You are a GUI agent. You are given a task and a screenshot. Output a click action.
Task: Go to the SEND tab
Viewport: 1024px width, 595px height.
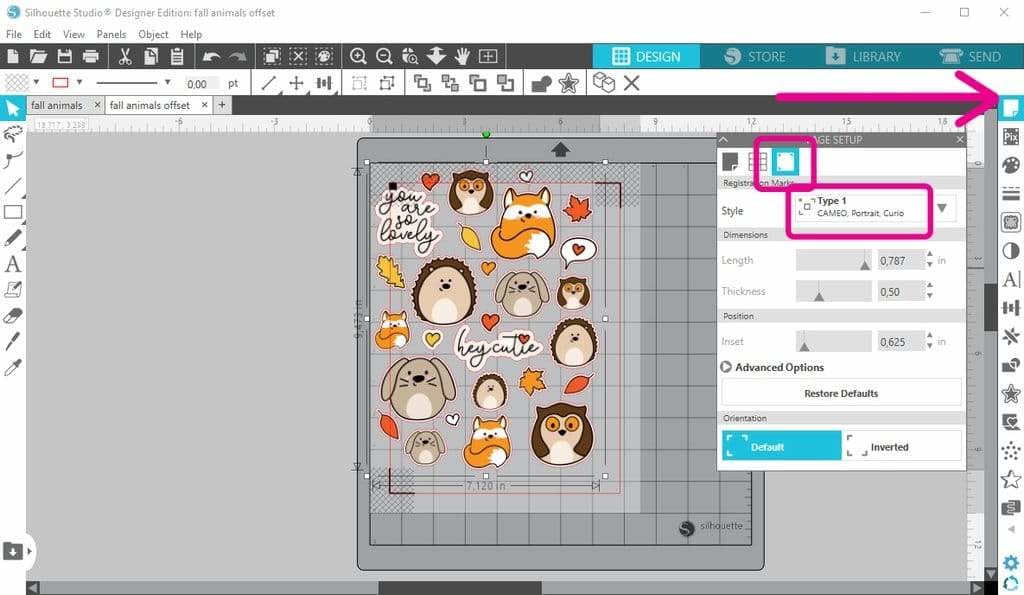(970, 57)
